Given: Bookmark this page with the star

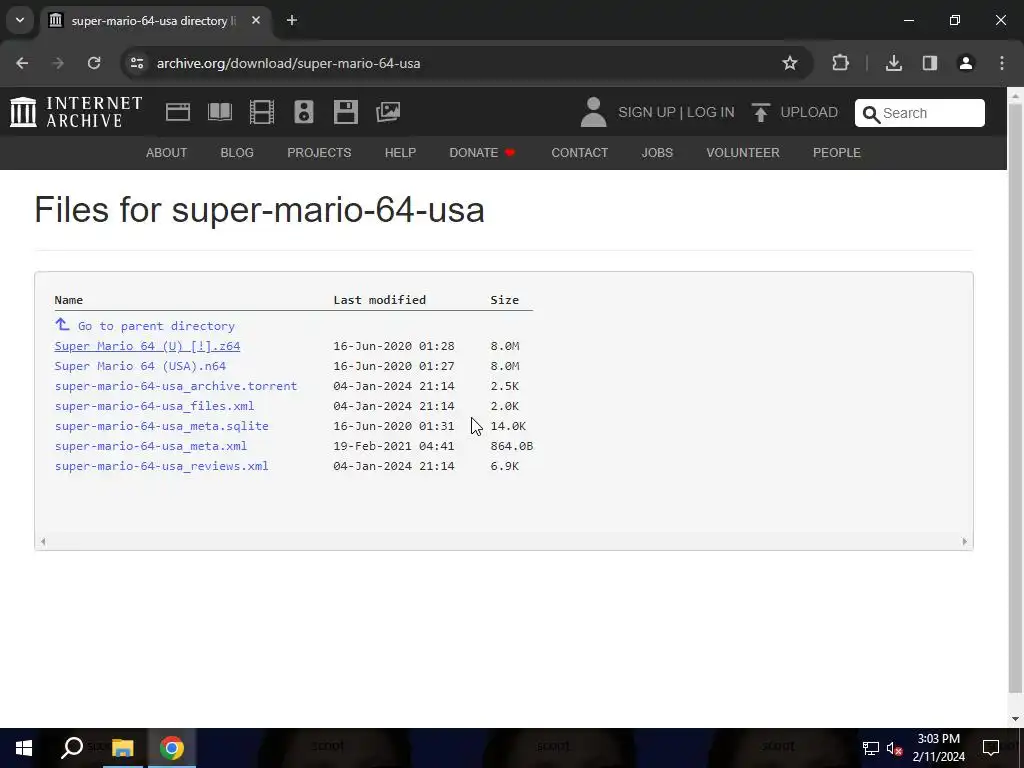Looking at the screenshot, I should pos(790,63).
